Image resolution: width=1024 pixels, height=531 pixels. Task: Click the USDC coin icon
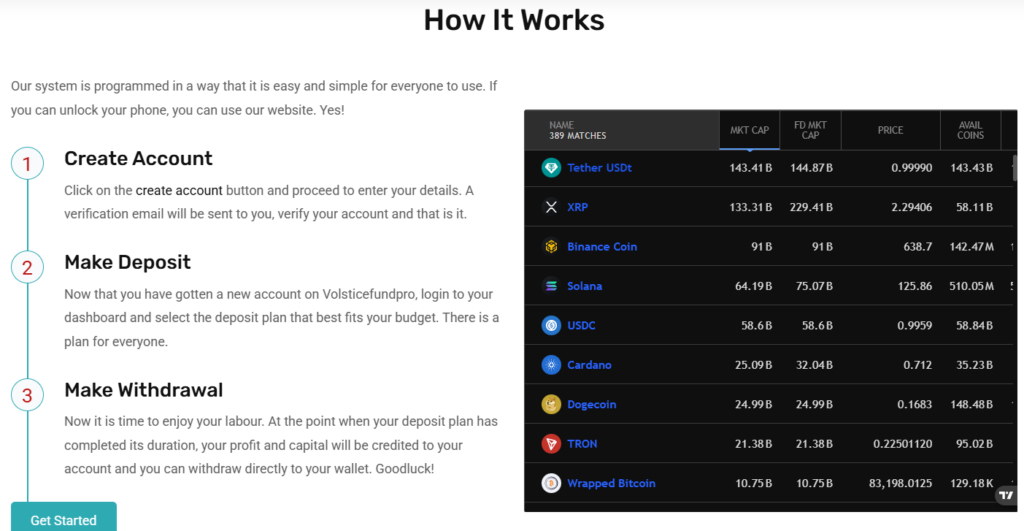(x=551, y=325)
